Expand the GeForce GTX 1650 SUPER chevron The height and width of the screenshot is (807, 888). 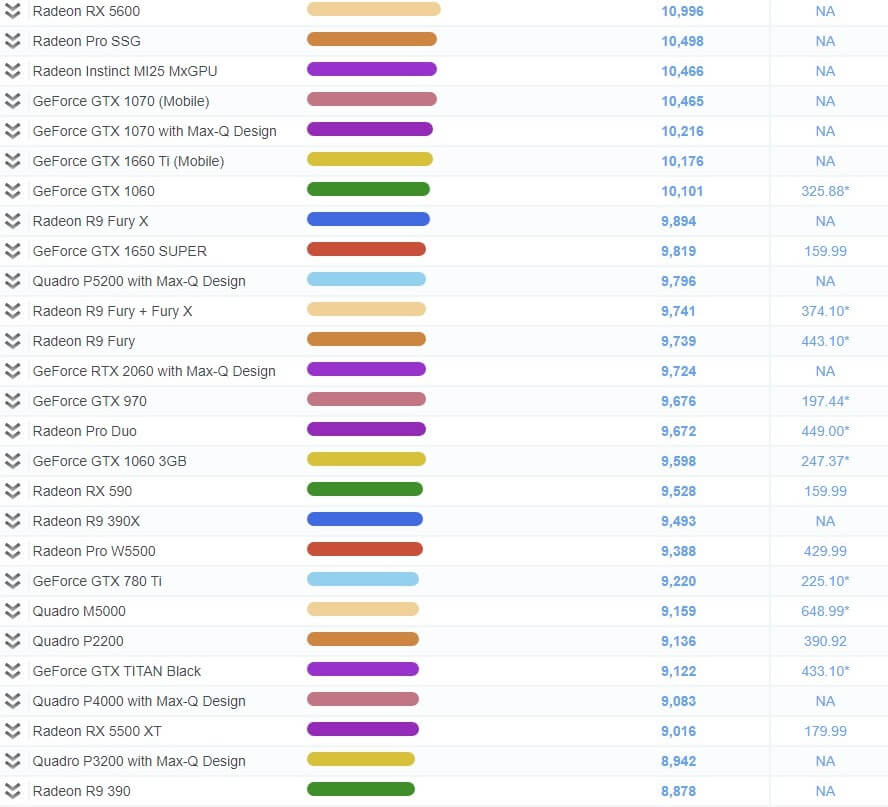click(12, 251)
